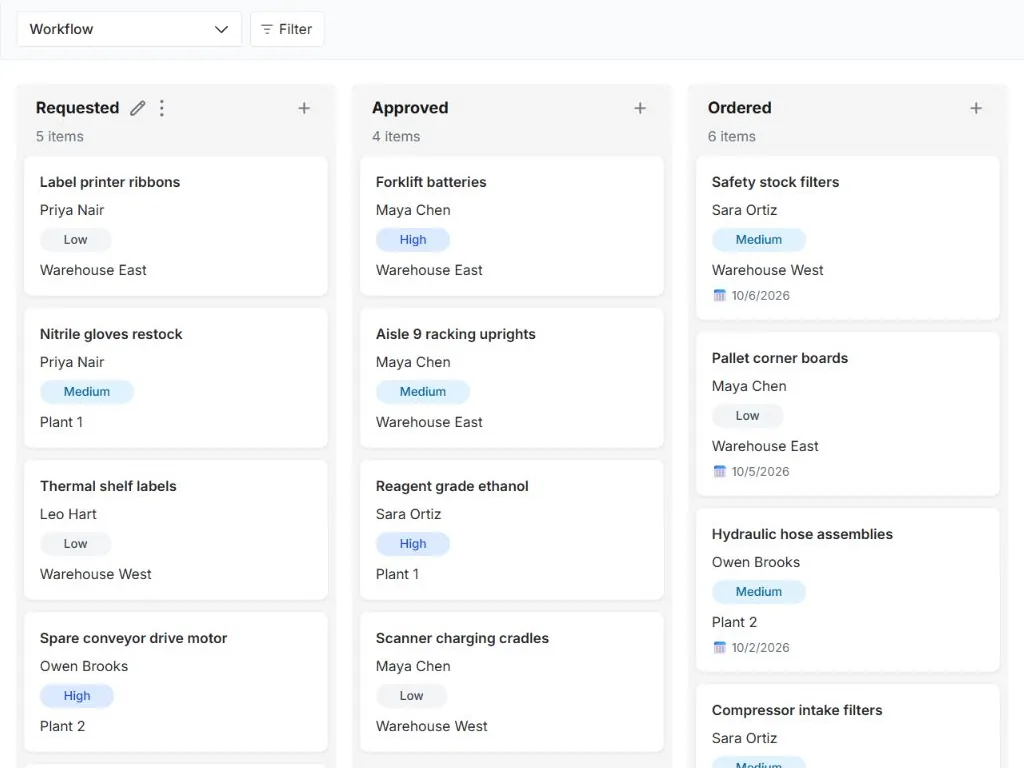Click Plant 1 on Nitrile gloves restock card

click(61, 423)
